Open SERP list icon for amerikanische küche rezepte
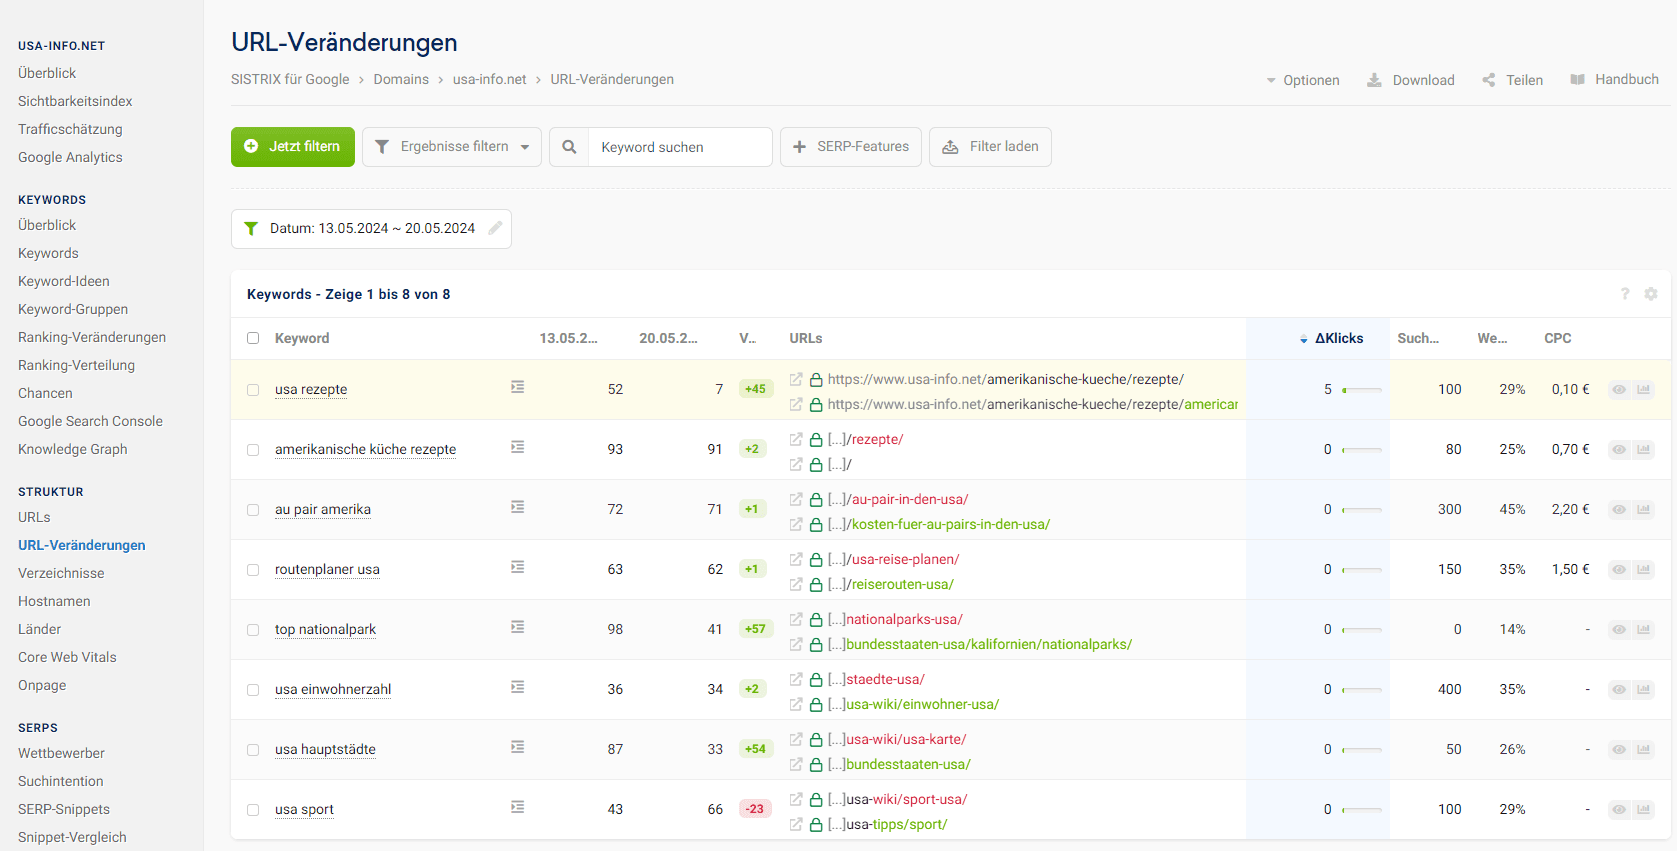Screen dimensions: 1677x851 (x=518, y=447)
